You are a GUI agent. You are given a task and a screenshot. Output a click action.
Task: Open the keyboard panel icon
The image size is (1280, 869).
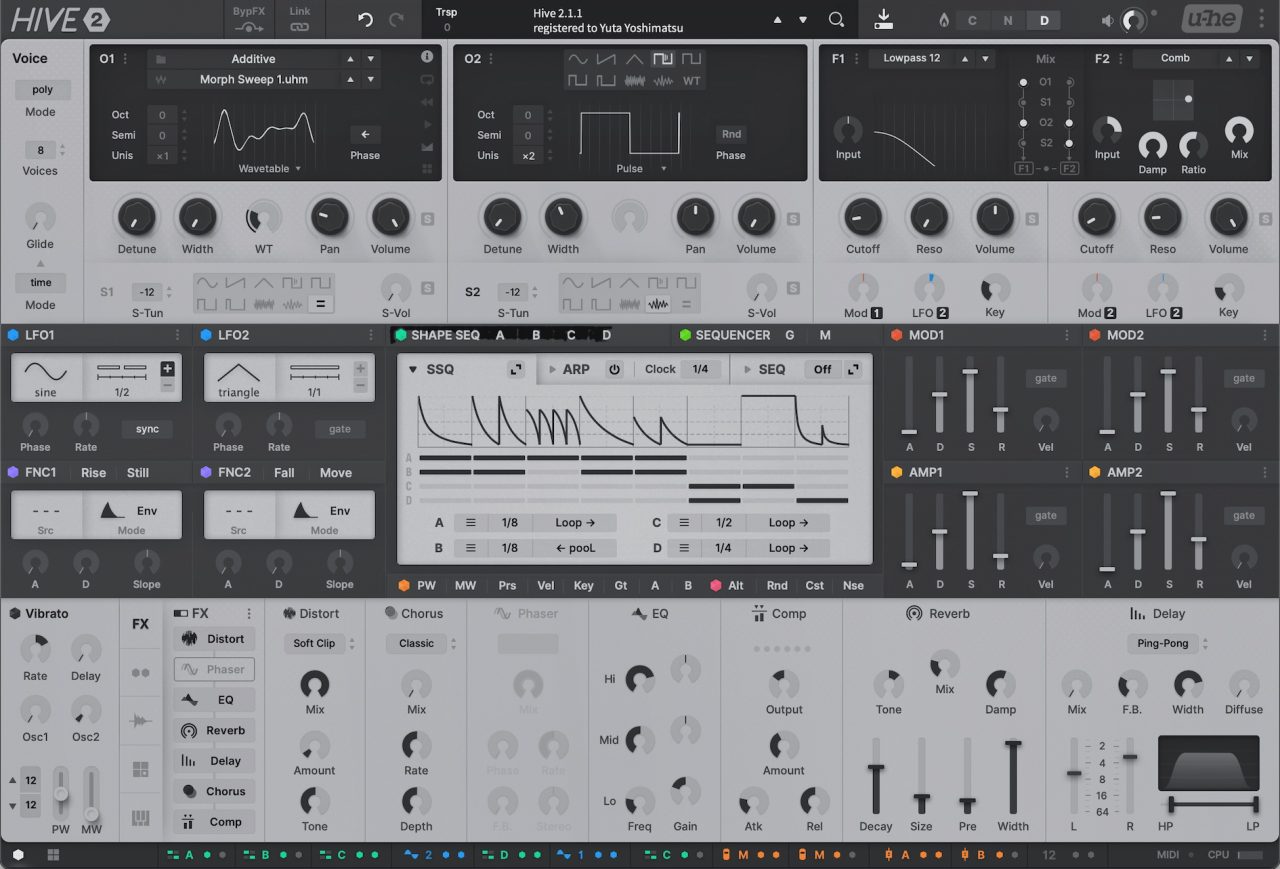click(140, 819)
